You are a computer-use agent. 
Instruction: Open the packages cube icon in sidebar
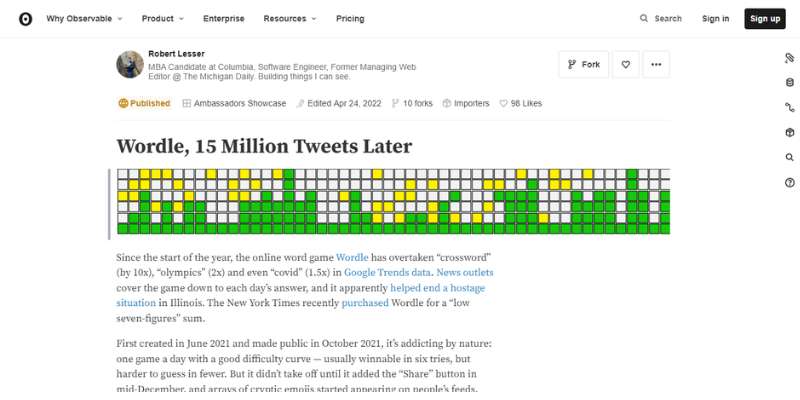(789, 133)
